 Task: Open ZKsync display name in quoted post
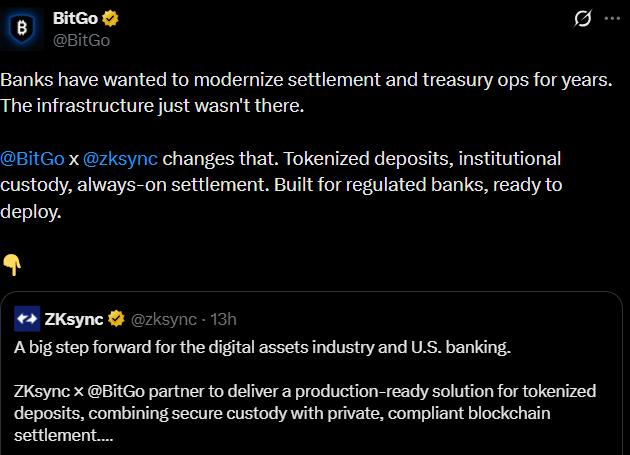click(73, 319)
